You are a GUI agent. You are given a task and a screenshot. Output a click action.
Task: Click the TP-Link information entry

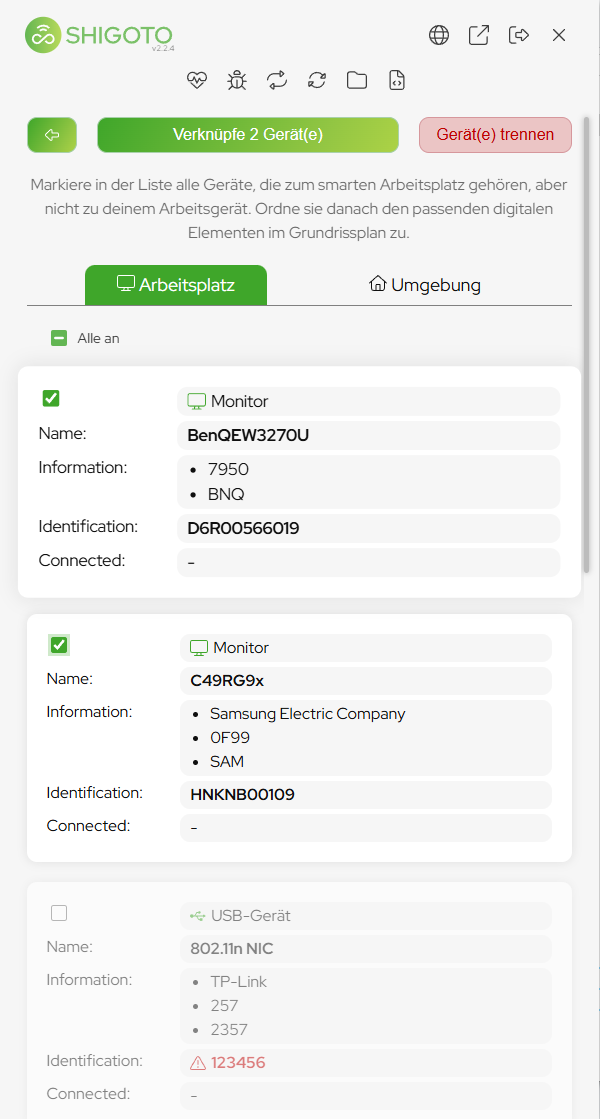[x=238, y=981]
